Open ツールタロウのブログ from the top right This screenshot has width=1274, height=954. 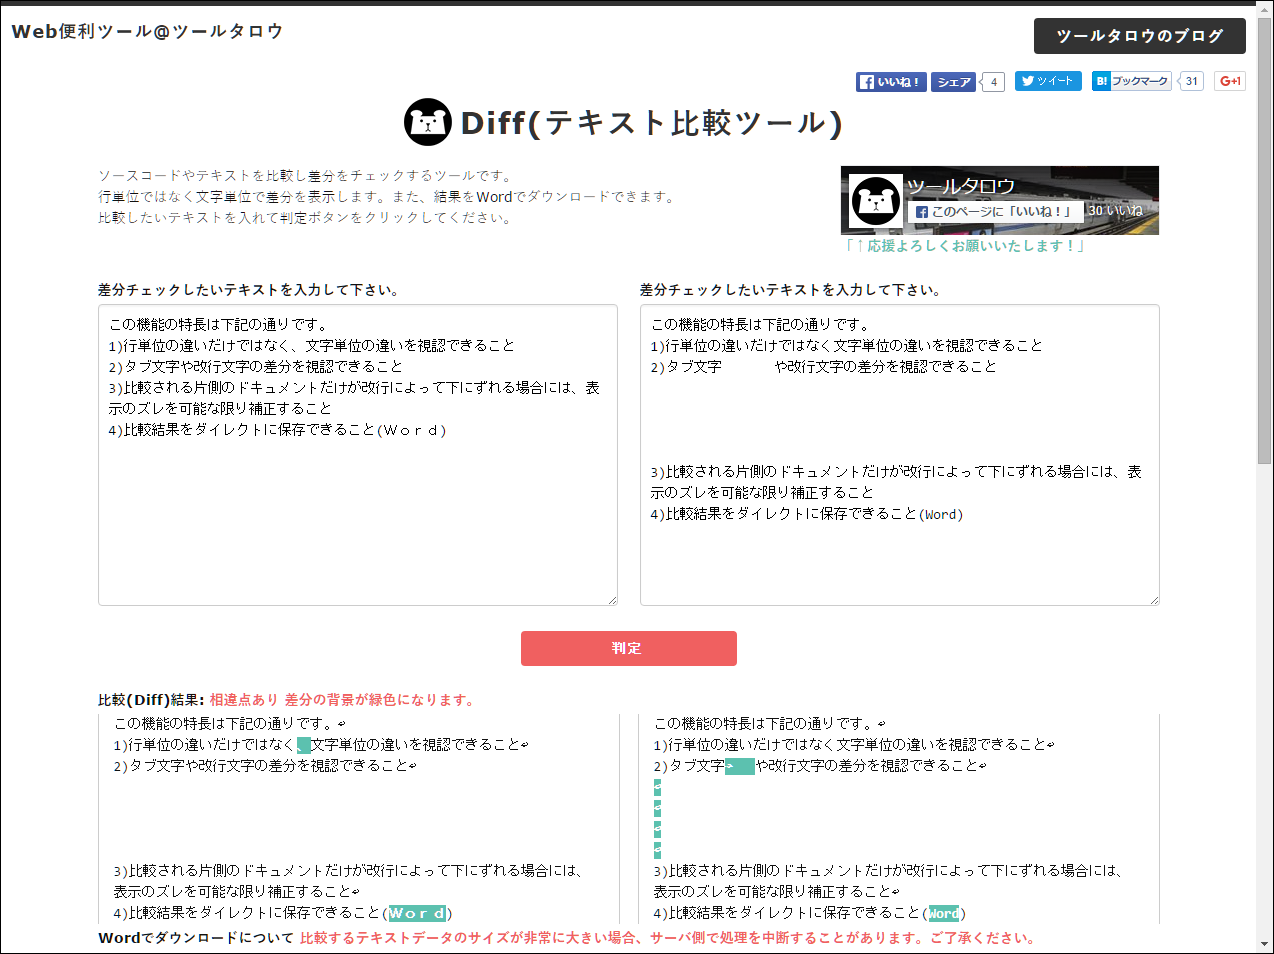tap(1139, 36)
